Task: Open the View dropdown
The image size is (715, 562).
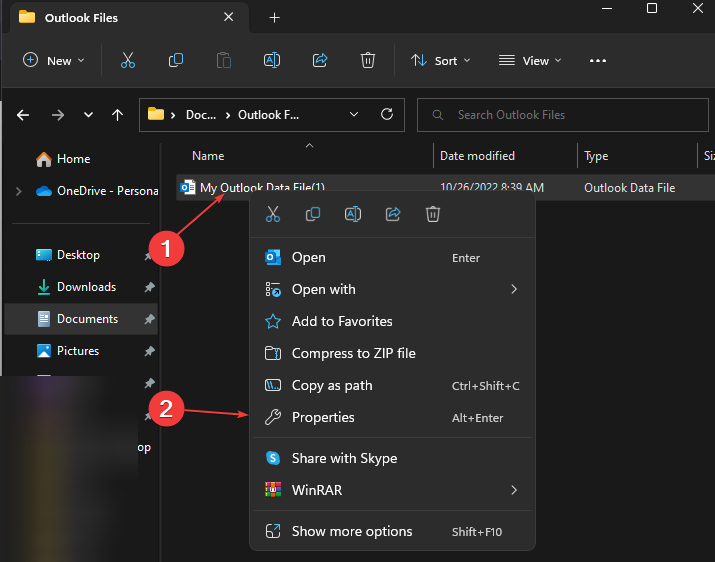Action: 530,61
